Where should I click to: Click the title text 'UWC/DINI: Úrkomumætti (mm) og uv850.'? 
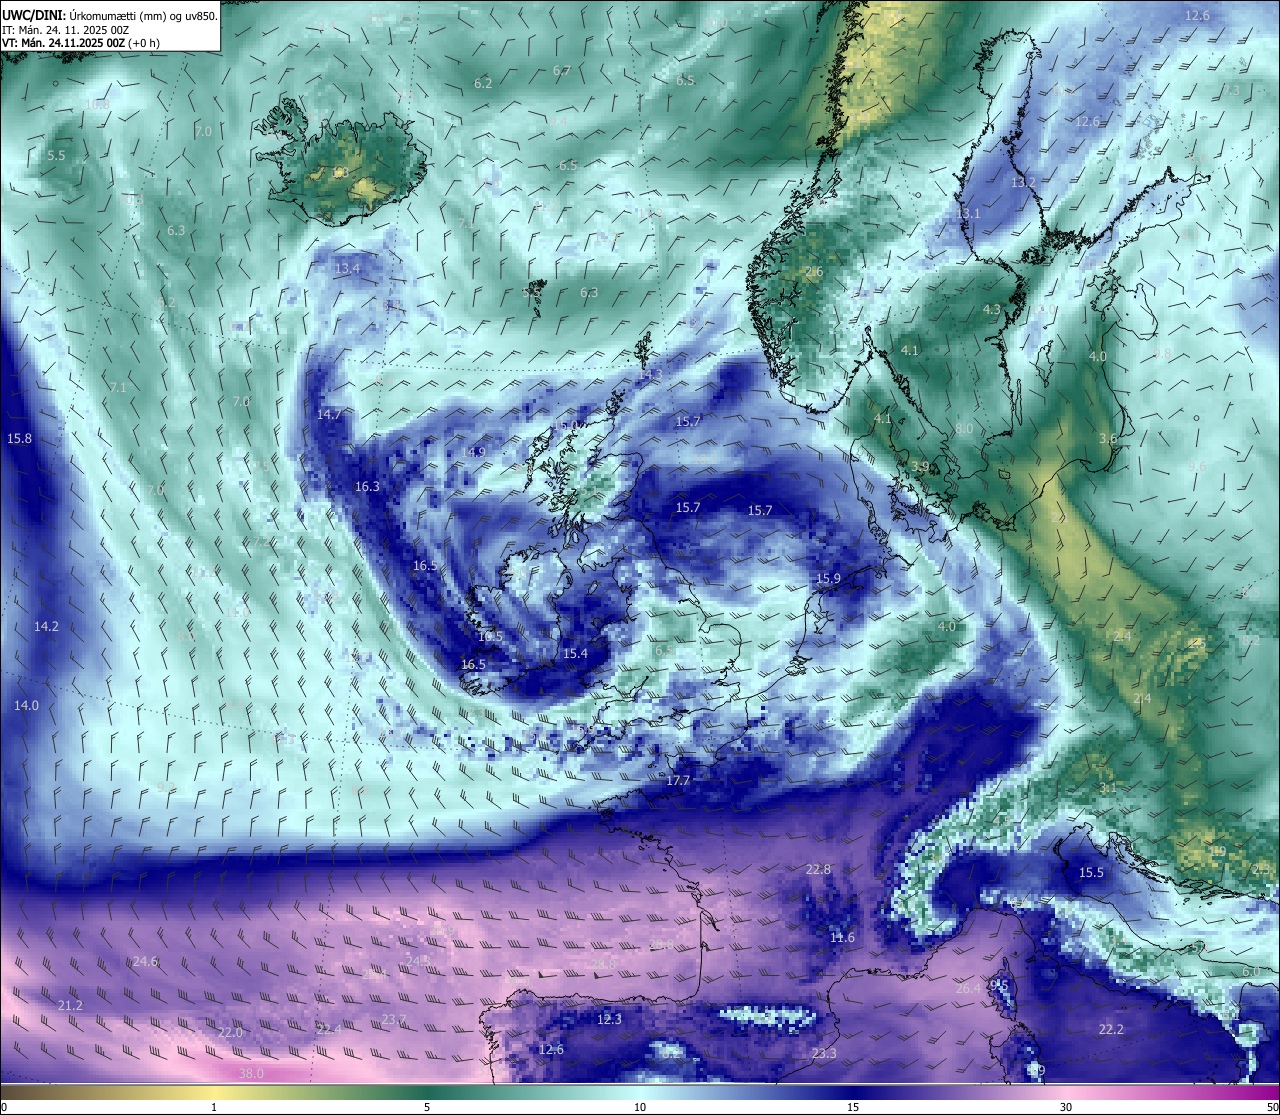(109, 16)
